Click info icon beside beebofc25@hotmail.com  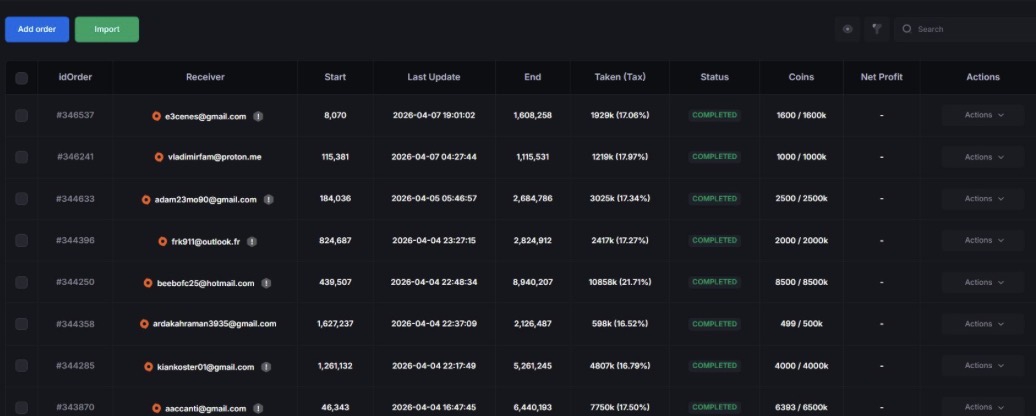[x=266, y=283]
